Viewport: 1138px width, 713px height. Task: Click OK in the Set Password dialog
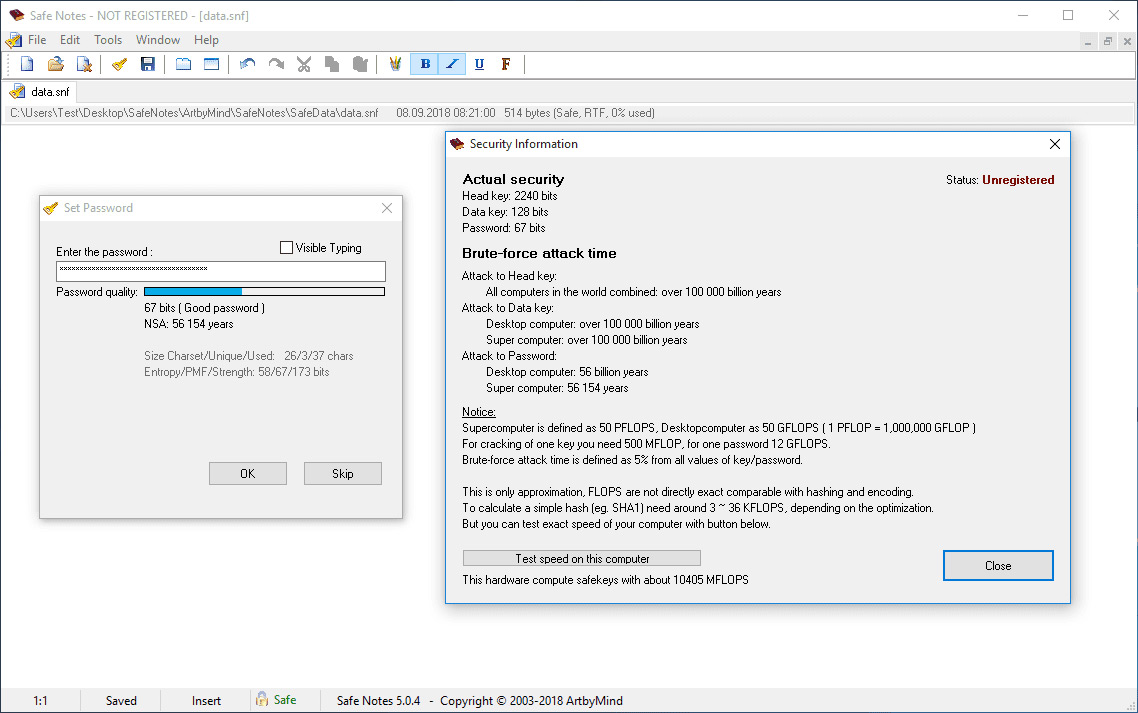click(x=247, y=473)
